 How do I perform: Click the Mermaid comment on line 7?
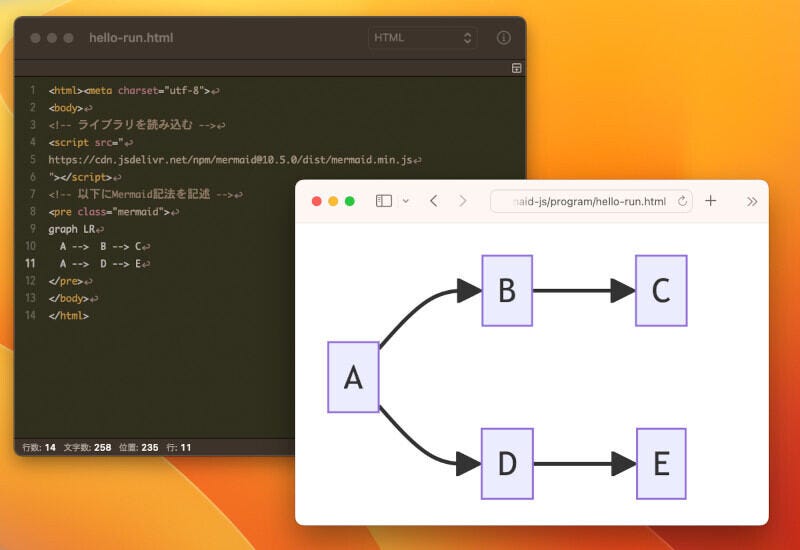pos(145,194)
